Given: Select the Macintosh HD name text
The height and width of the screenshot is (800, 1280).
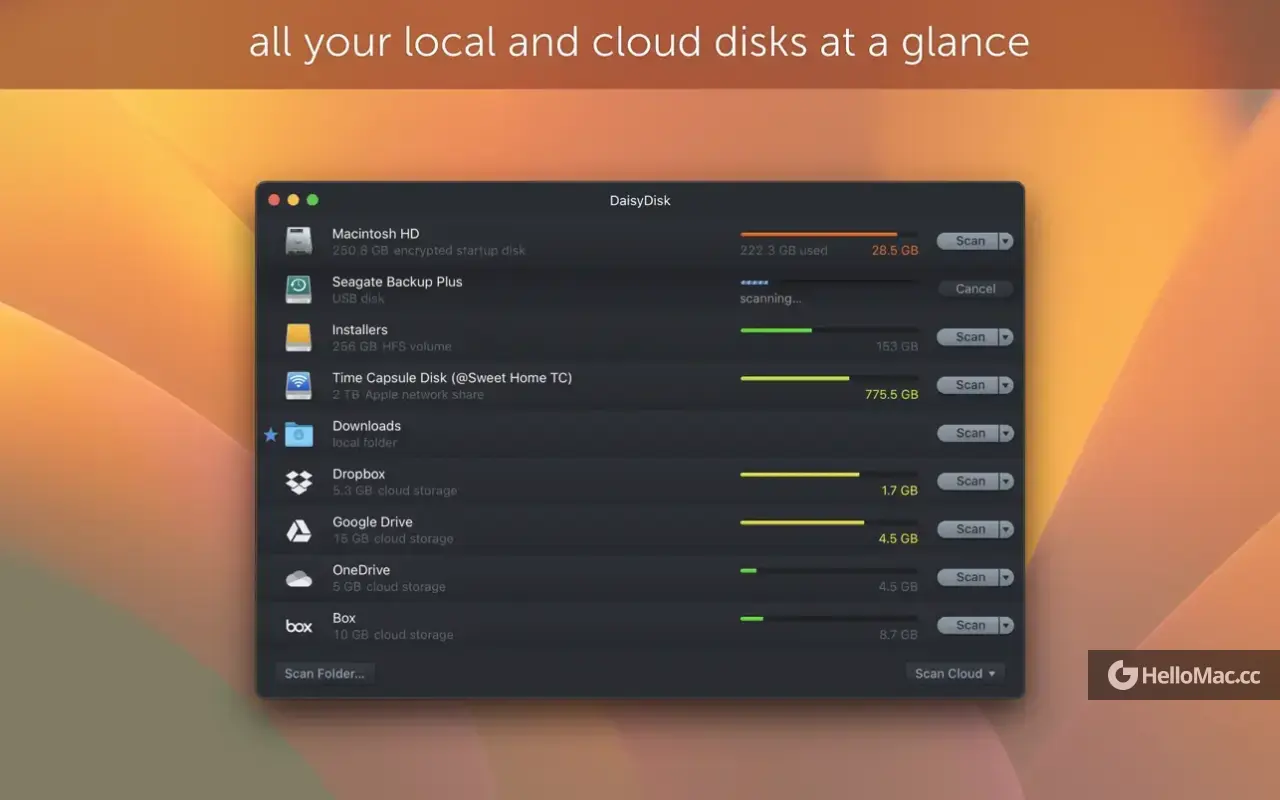Looking at the screenshot, I should pyautogui.click(x=376, y=234).
